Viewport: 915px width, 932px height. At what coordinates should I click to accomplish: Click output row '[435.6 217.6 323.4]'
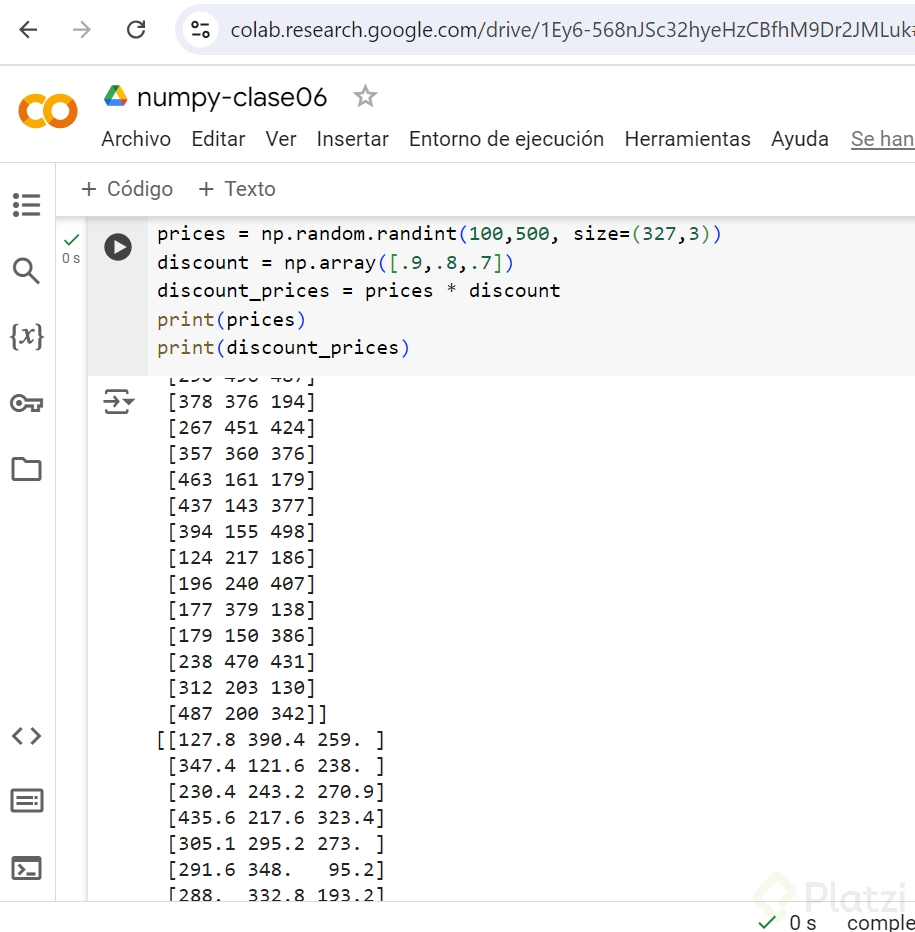coord(276,818)
